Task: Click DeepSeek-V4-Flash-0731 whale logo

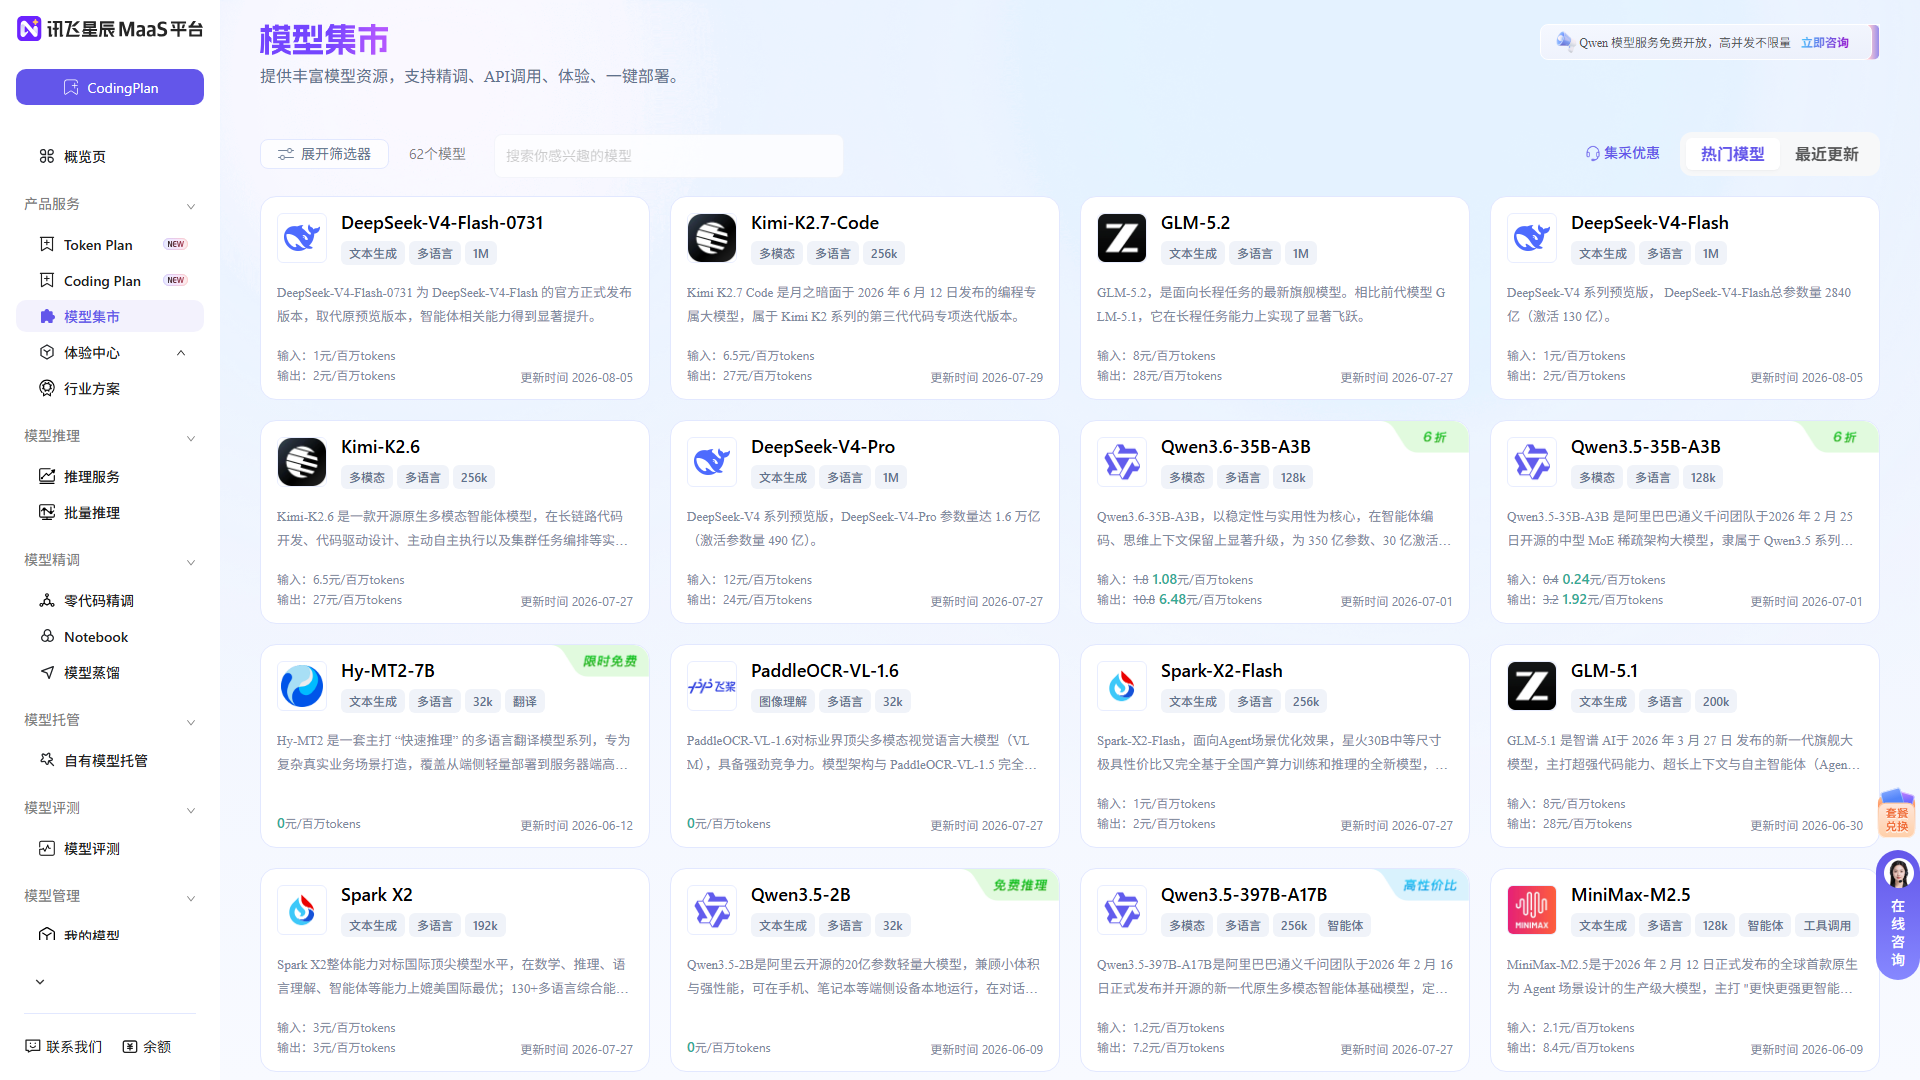Action: (302, 238)
